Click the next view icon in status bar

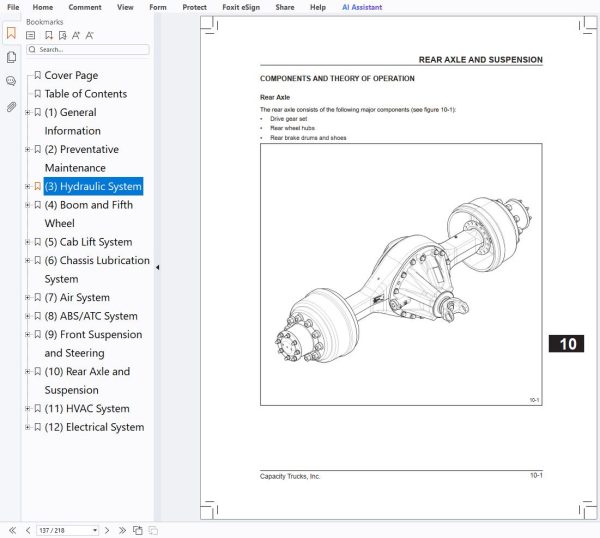point(153,530)
